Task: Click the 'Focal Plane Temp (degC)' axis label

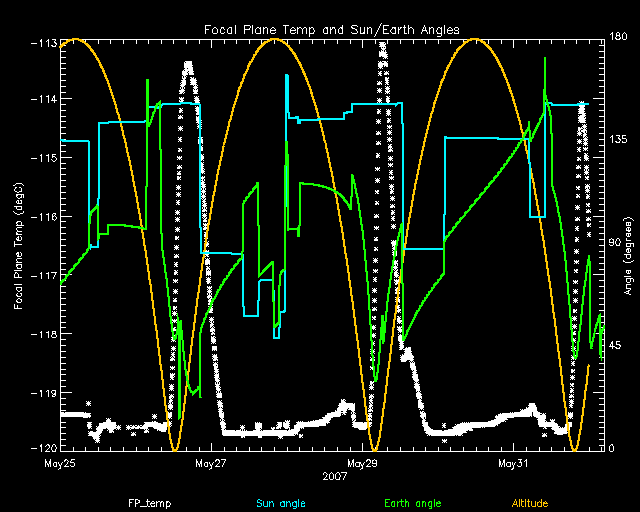Action: (19, 242)
